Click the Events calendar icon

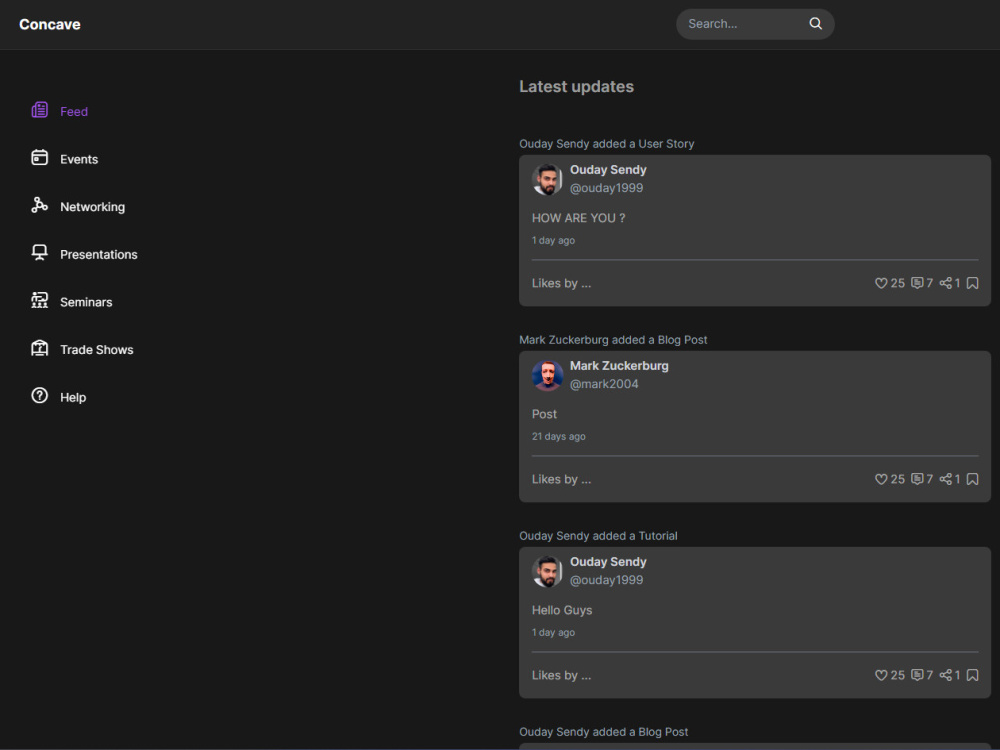tap(40, 157)
